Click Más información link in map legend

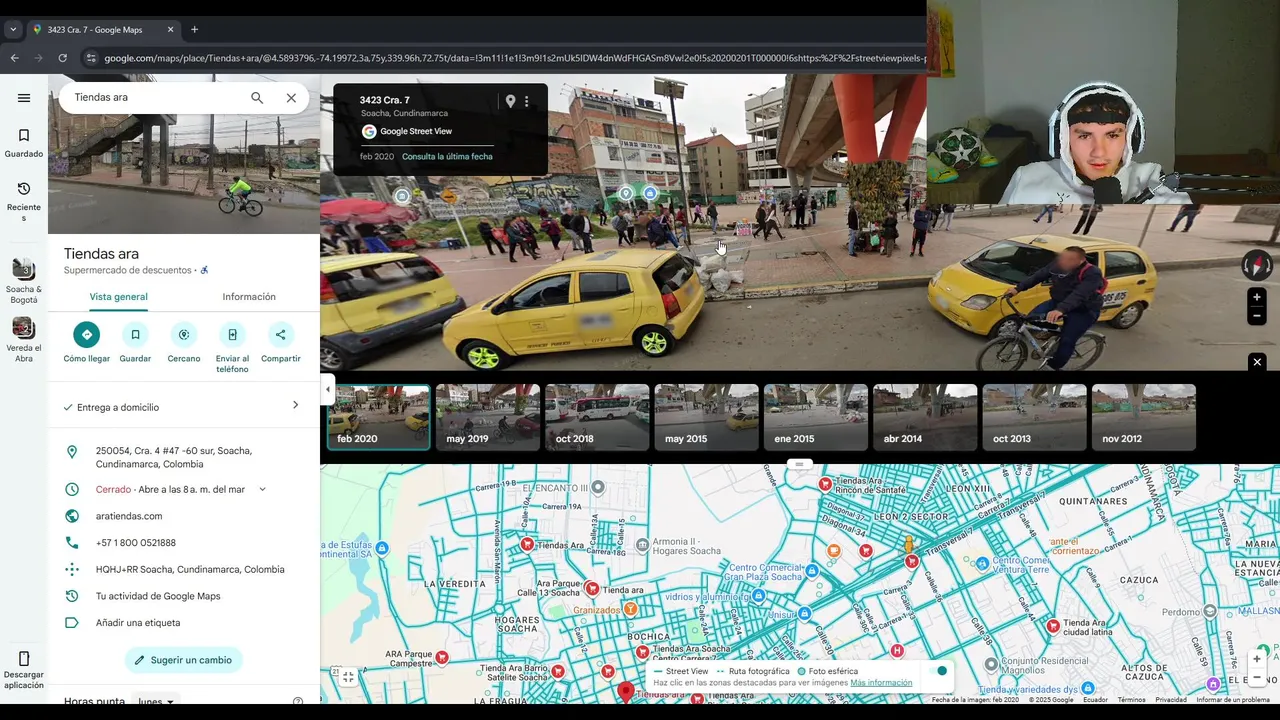point(881,683)
